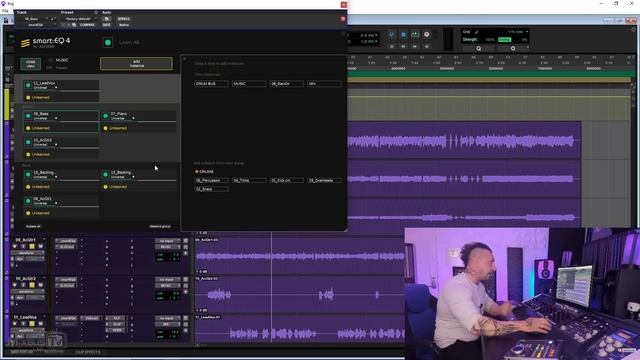
Task: Click the round record icon in Pro Tools toolbar
Action: click(x=427, y=35)
